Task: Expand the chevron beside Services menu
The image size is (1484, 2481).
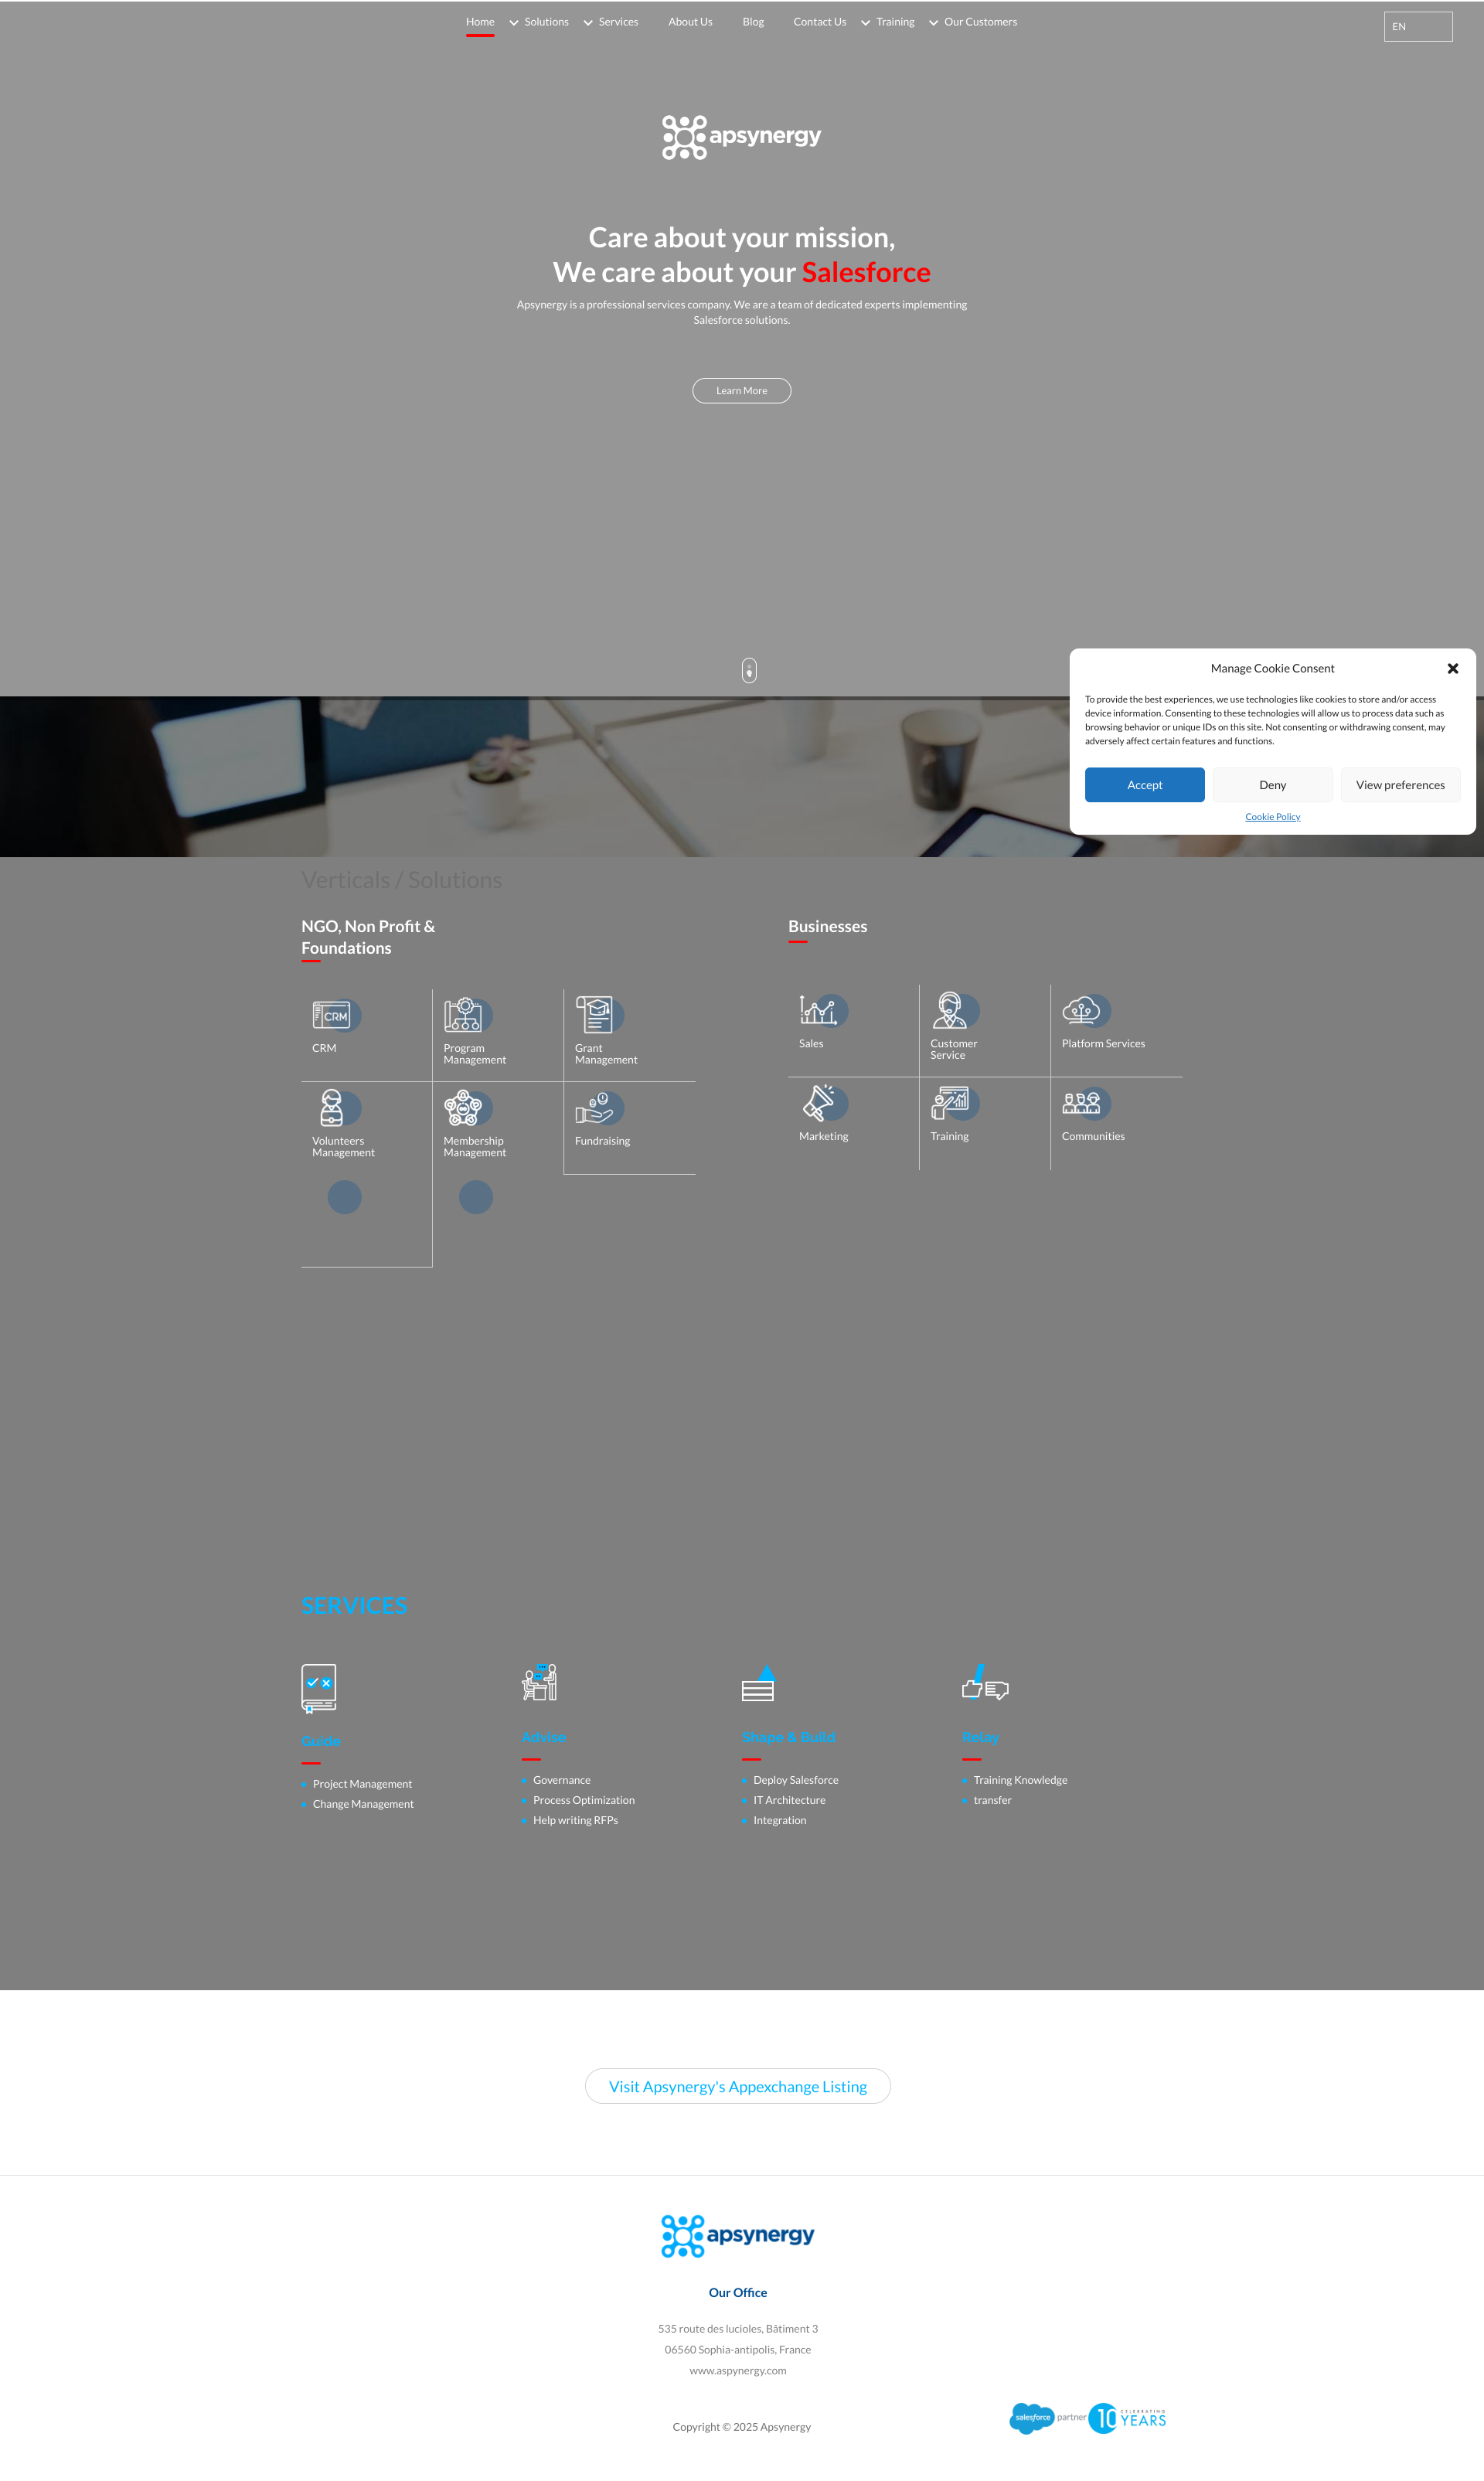Action: click(x=588, y=23)
